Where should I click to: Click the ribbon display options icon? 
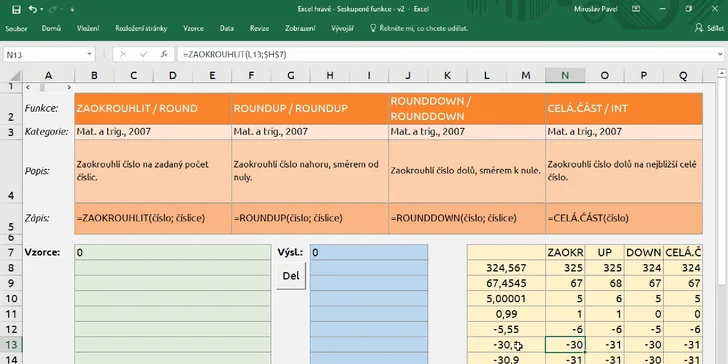click(x=636, y=9)
